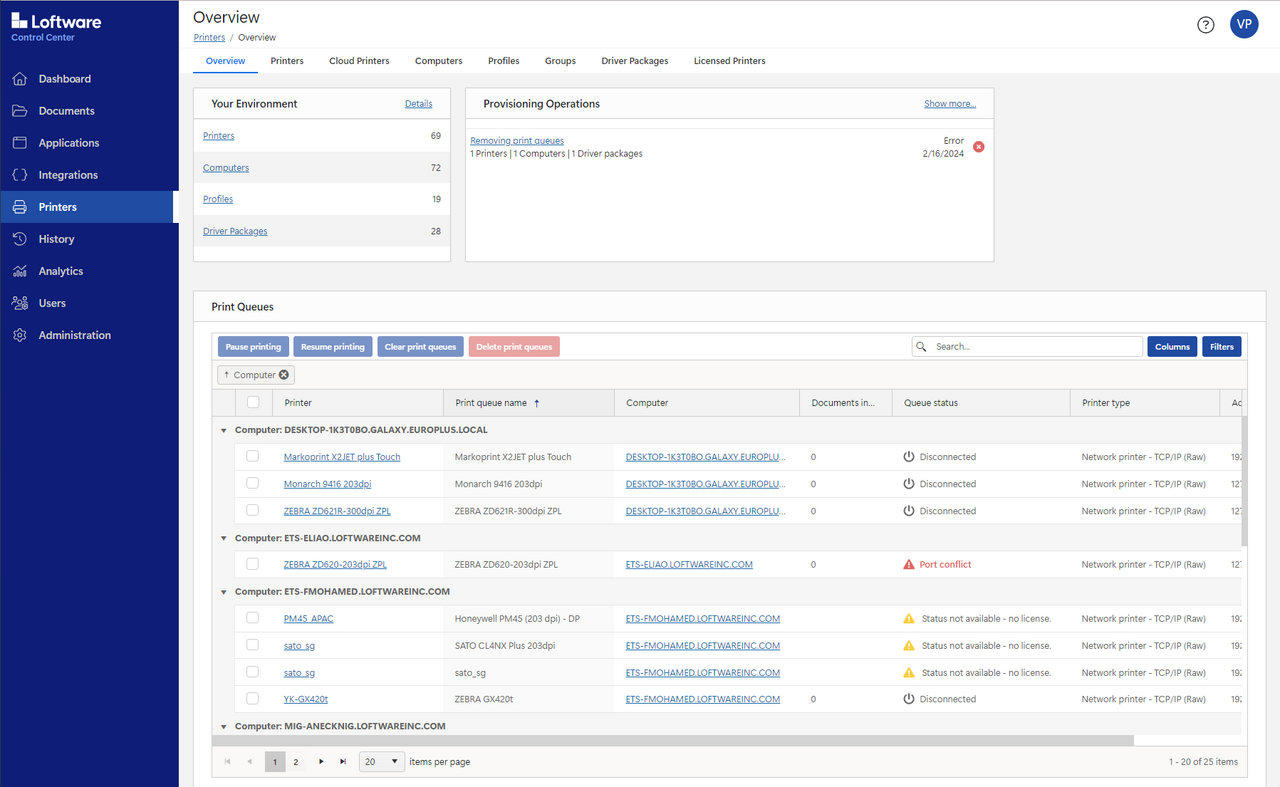The width and height of the screenshot is (1280, 787).
Task: Click the Pause printing button
Action: point(253,346)
